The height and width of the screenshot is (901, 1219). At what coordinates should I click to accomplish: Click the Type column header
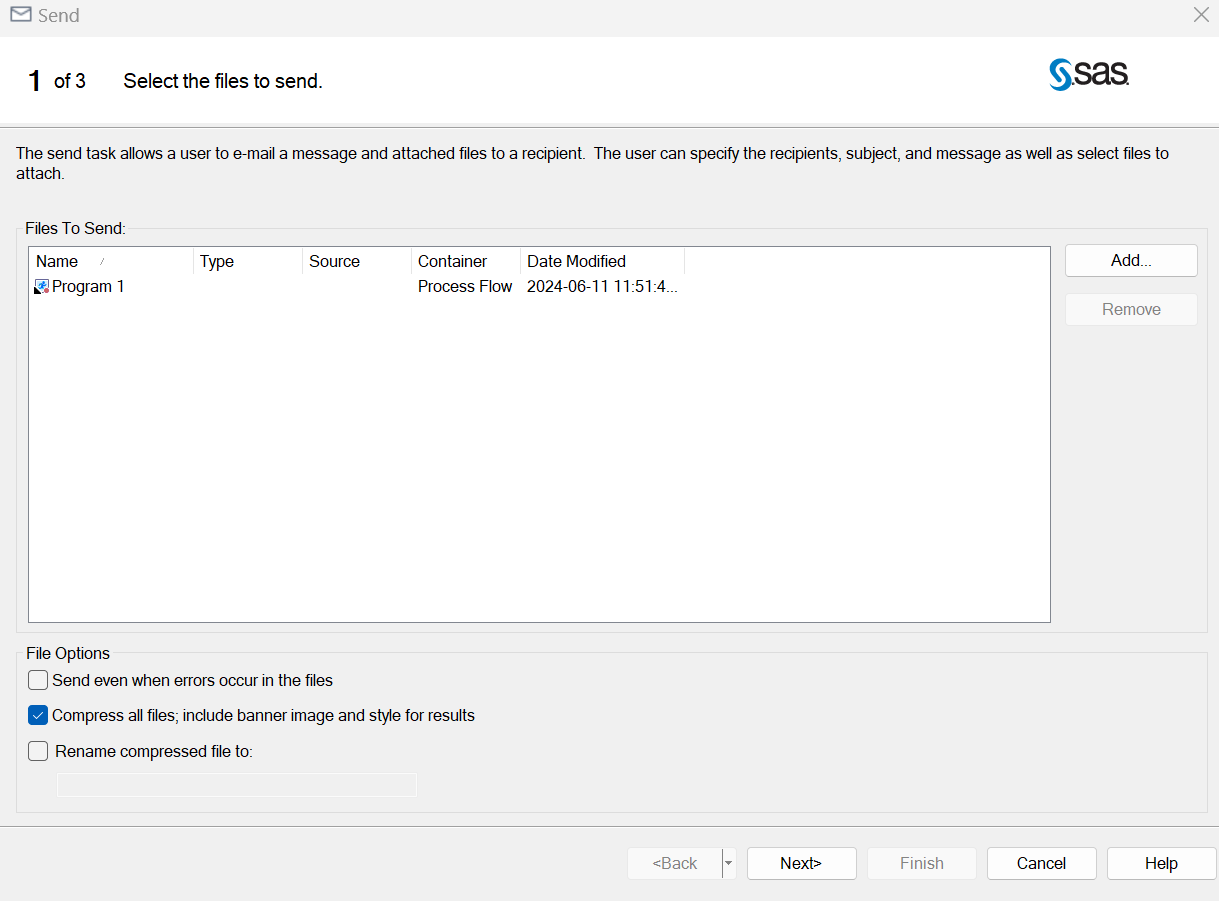(217, 262)
